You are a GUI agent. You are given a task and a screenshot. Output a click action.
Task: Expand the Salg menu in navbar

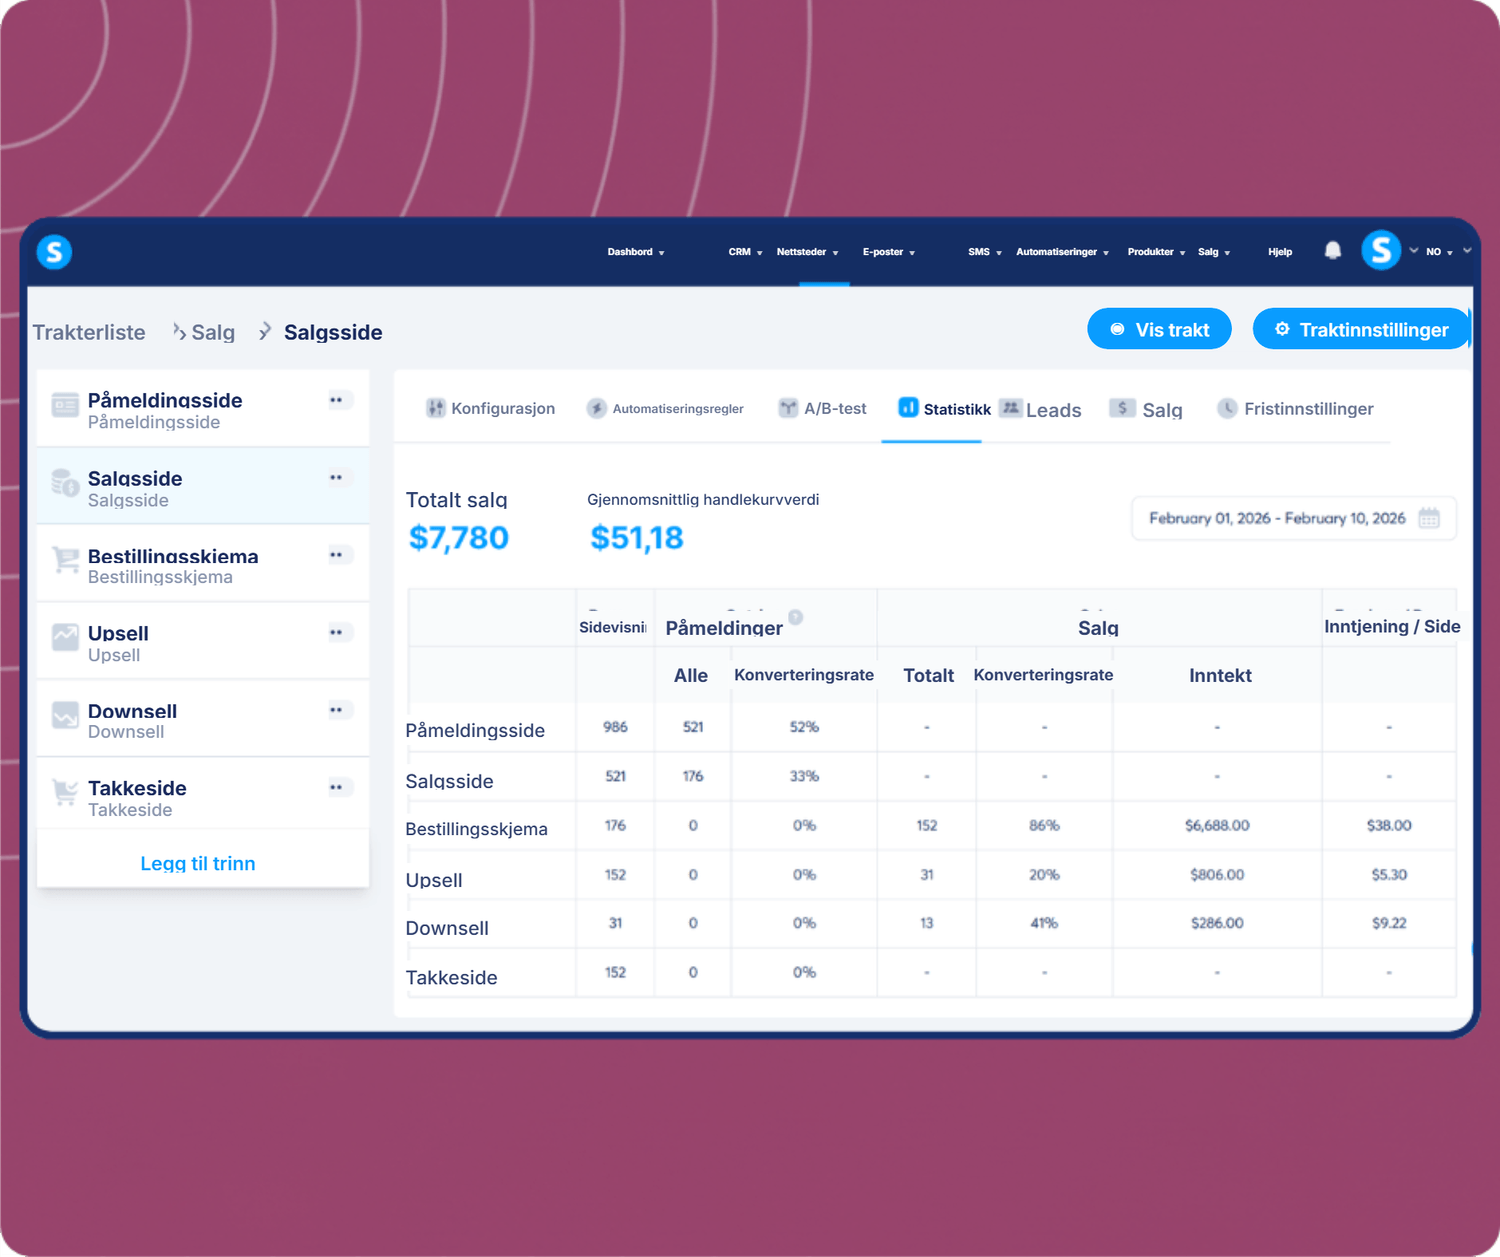click(1214, 252)
